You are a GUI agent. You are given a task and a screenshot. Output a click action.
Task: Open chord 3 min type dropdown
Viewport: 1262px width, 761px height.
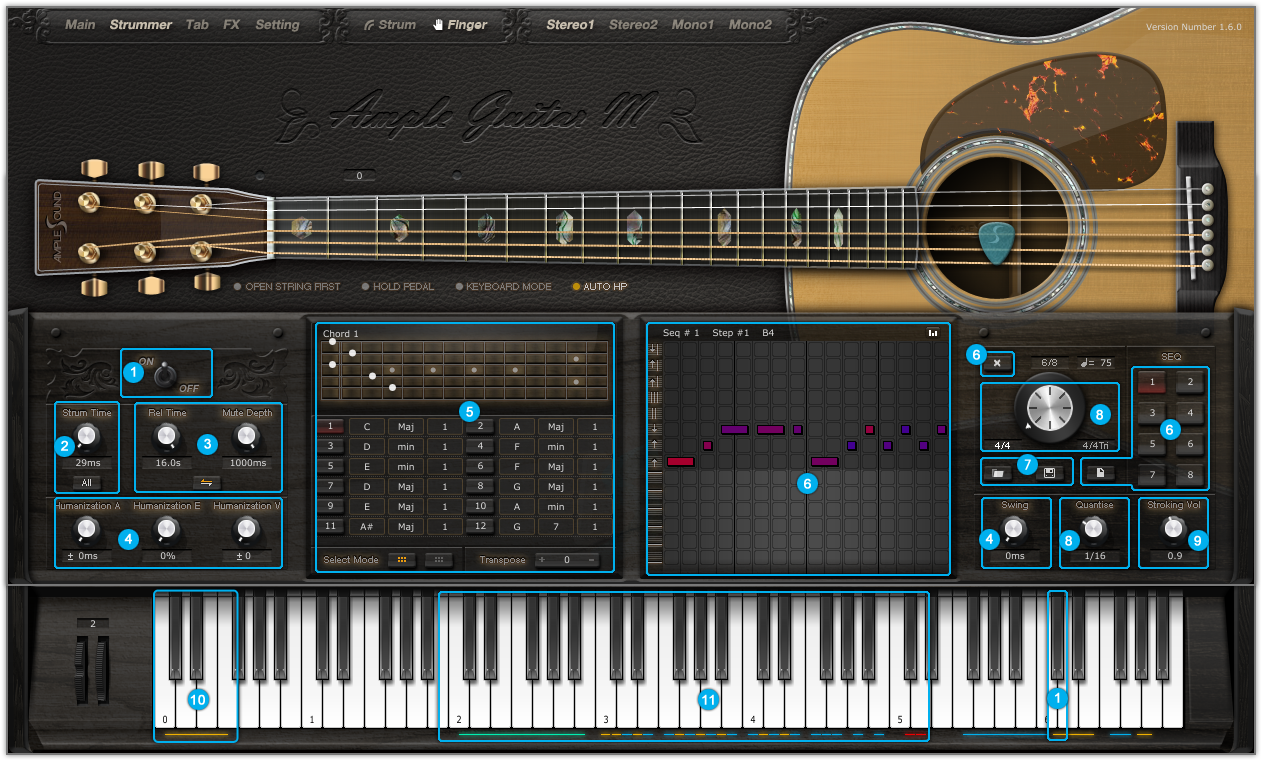406,446
